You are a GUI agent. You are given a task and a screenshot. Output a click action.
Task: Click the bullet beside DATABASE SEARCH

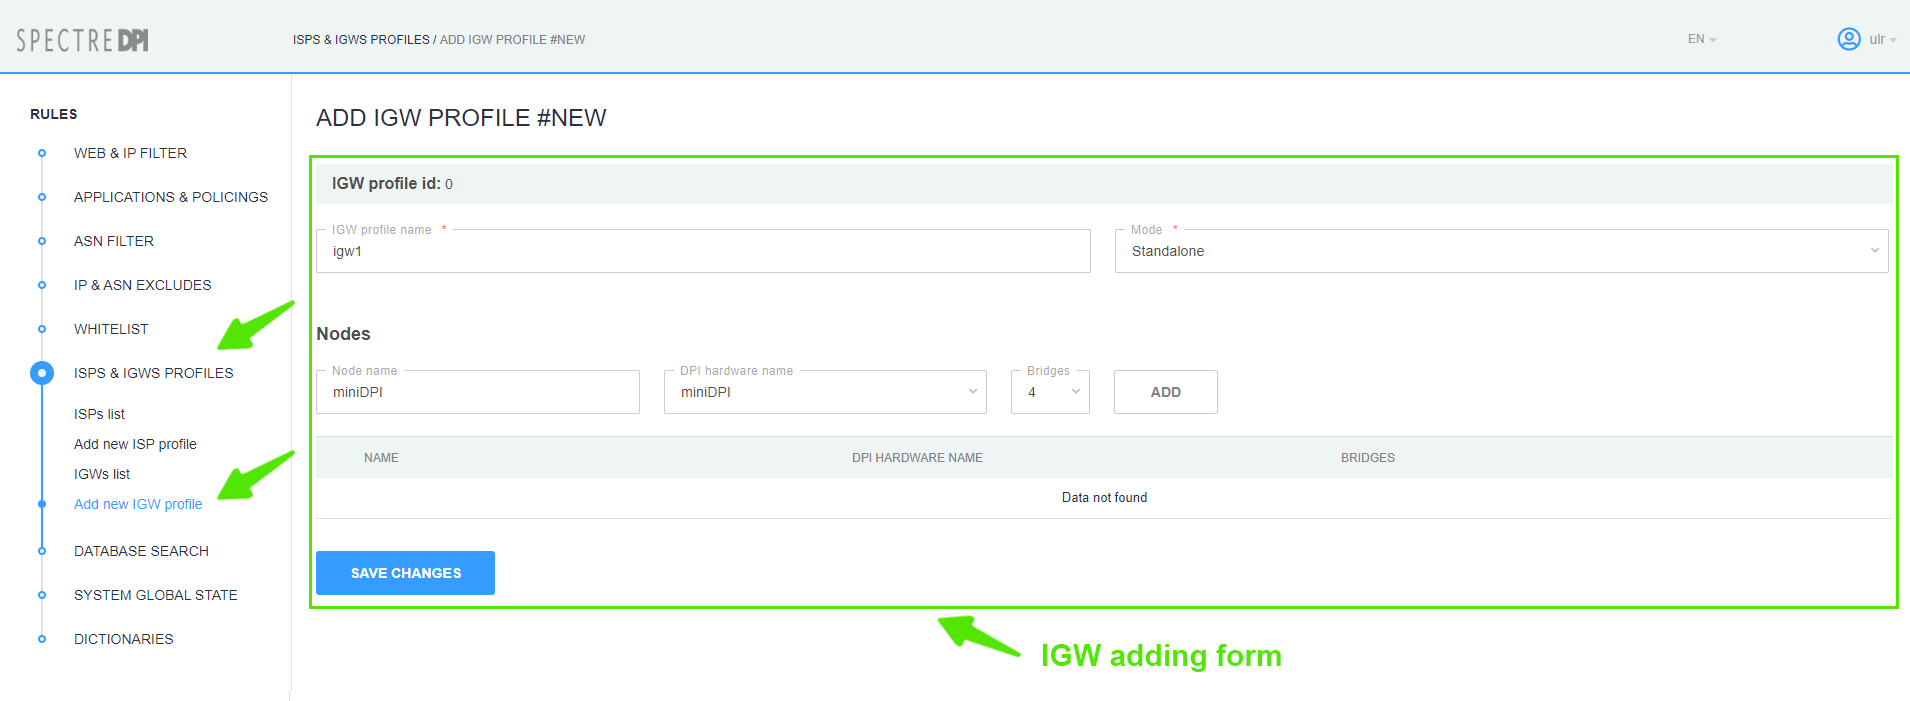tap(42, 551)
